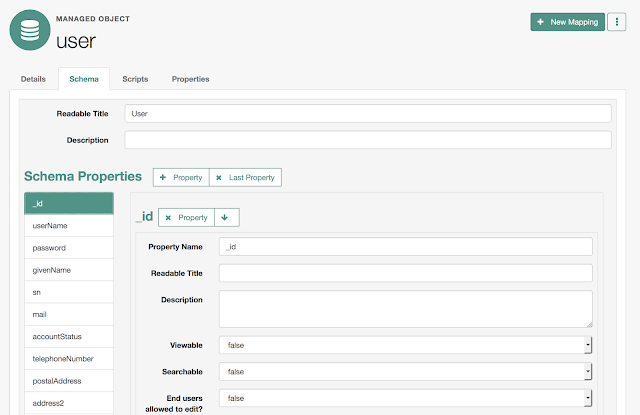Open the Properties tab
640x415 pixels.
click(x=191, y=79)
